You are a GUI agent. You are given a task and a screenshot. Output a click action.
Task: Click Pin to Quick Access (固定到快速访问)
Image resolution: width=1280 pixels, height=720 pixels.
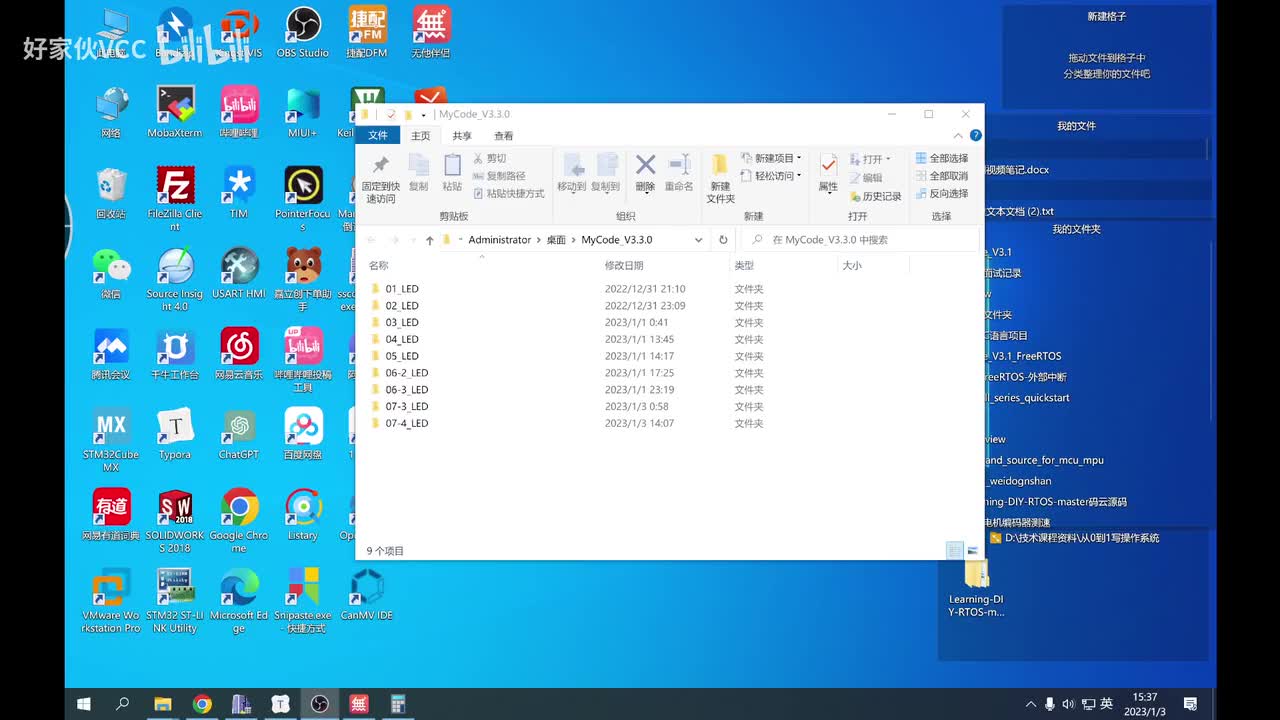pos(380,180)
